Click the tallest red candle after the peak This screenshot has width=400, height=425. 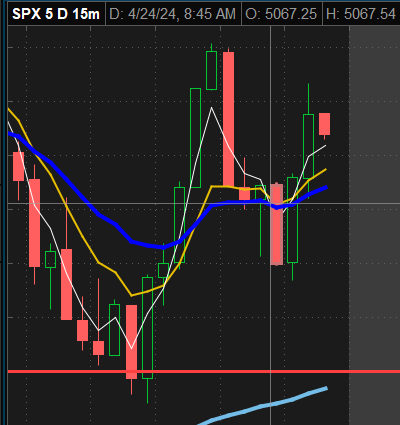(228, 119)
